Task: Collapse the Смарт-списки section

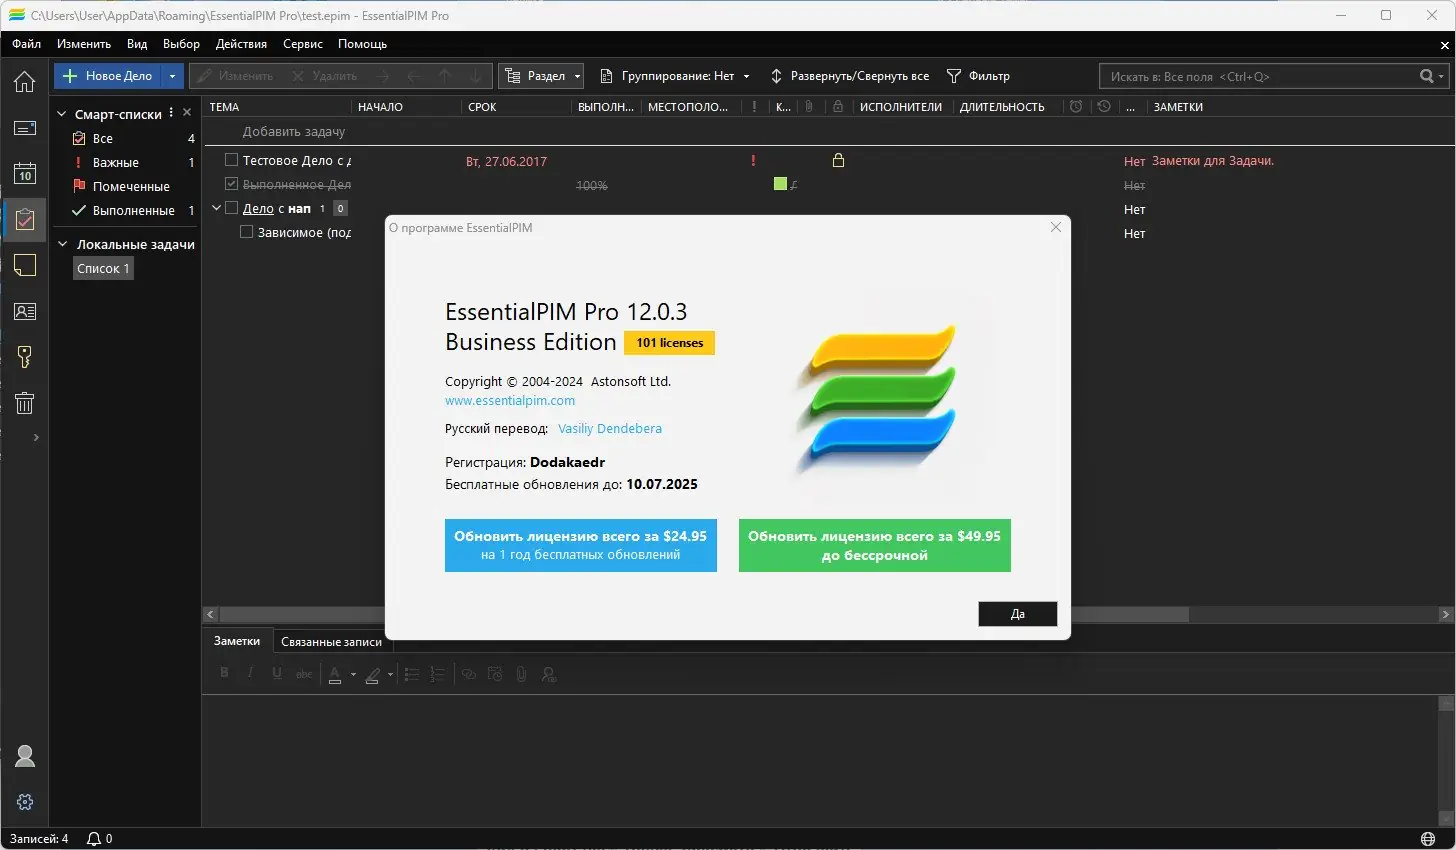Action: pyautogui.click(x=61, y=114)
